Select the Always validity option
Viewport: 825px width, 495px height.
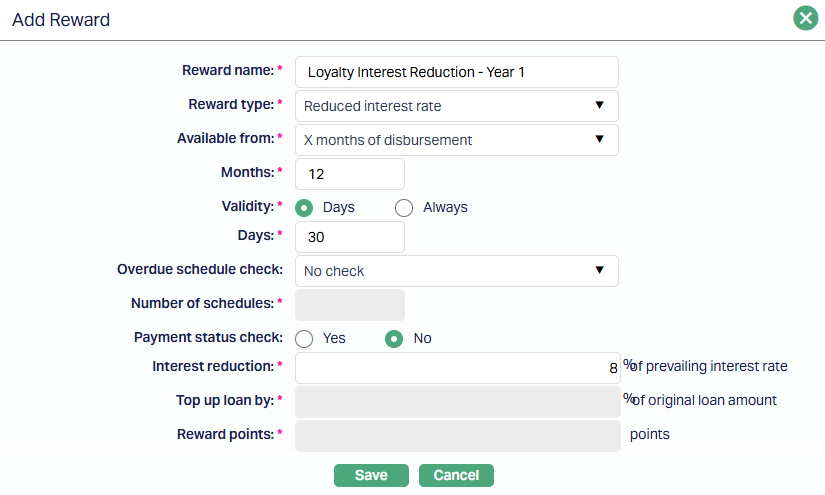tap(404, 208)
